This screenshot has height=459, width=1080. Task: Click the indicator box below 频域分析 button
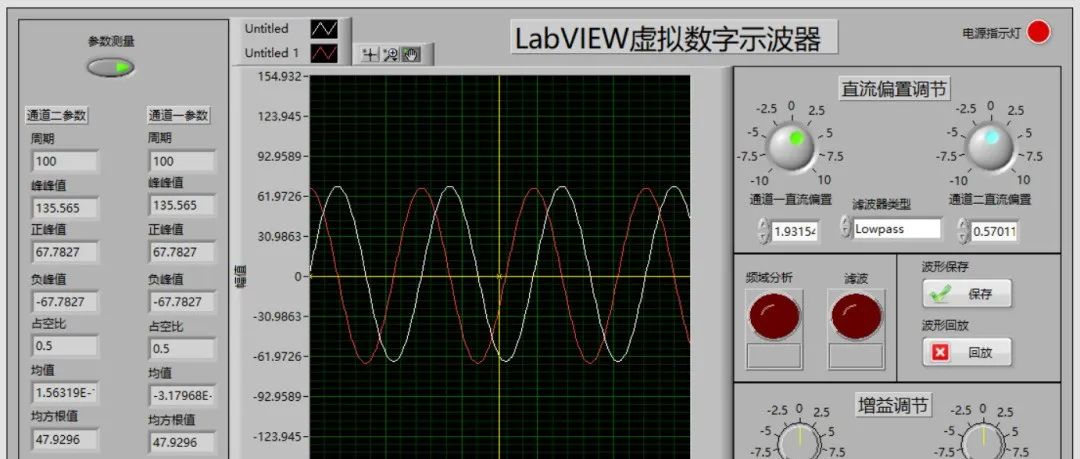tap(774, 356)
